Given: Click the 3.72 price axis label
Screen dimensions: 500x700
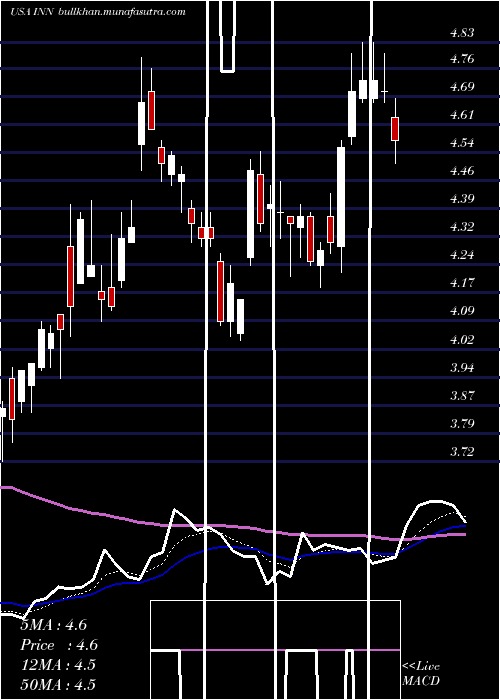Looking at the screenshot, I should point(462,452).
